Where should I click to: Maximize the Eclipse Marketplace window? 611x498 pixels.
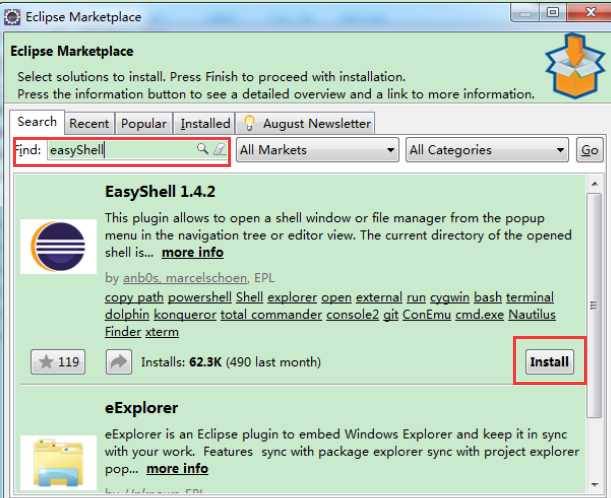tap(553, 12)
